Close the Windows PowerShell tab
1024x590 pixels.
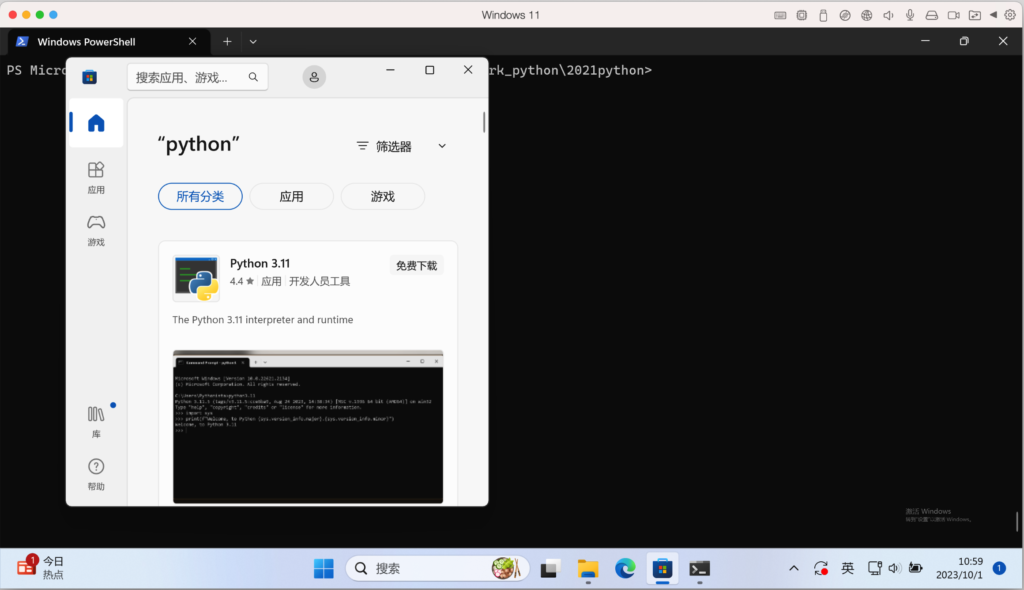pos(193,41)
